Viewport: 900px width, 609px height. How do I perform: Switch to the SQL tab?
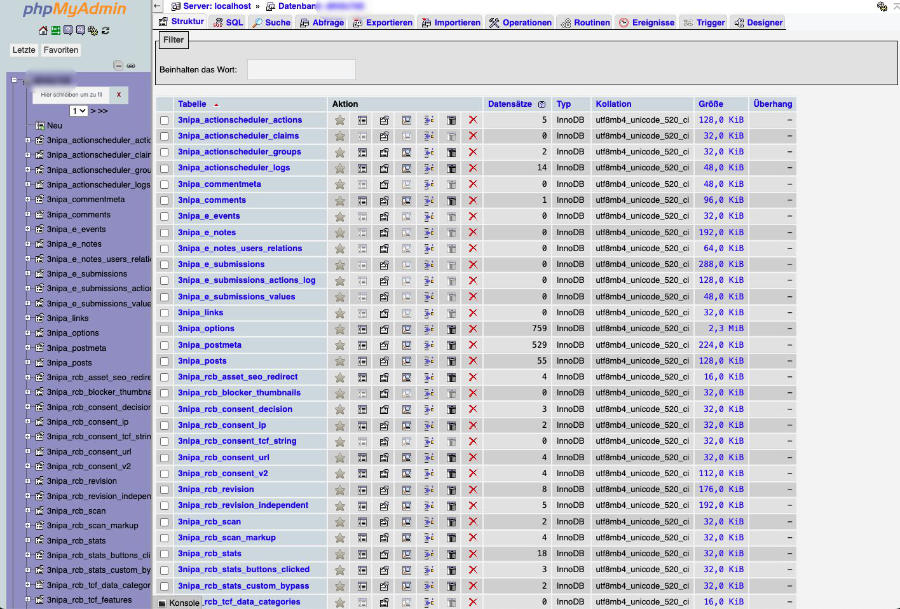227,22
